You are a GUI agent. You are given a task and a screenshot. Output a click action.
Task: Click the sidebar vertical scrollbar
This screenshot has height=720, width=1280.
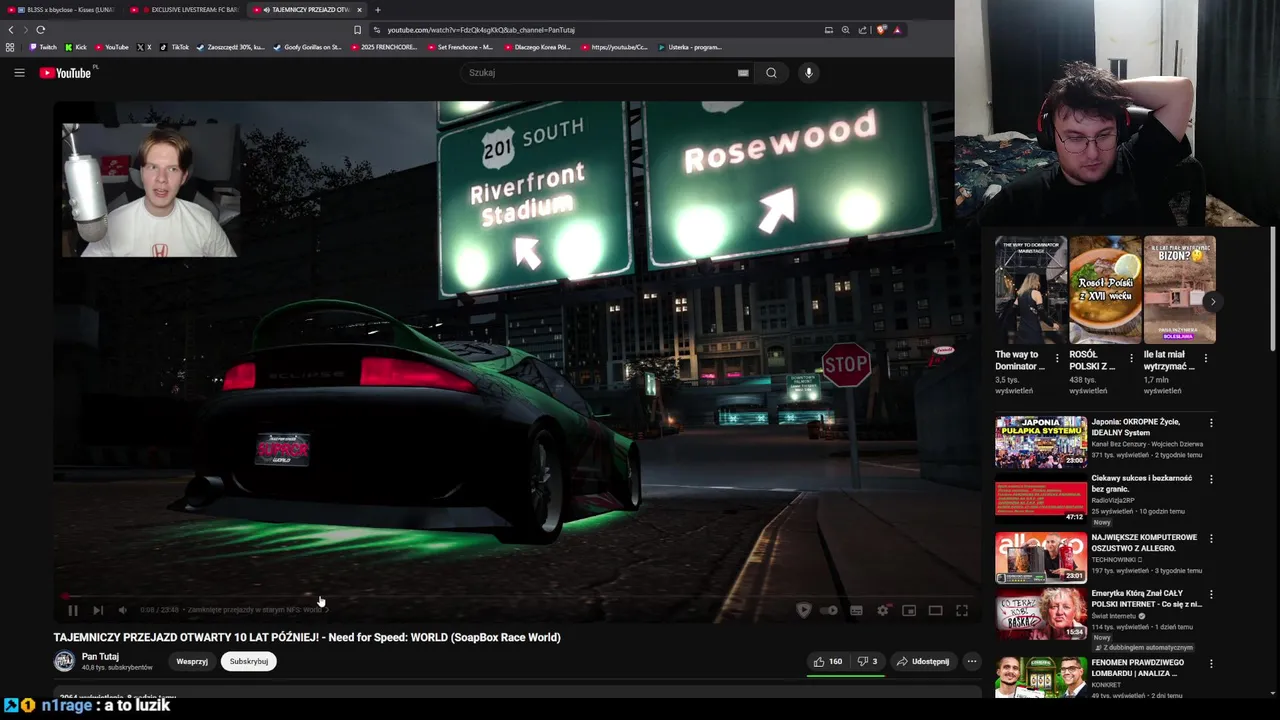[1273, 290]
